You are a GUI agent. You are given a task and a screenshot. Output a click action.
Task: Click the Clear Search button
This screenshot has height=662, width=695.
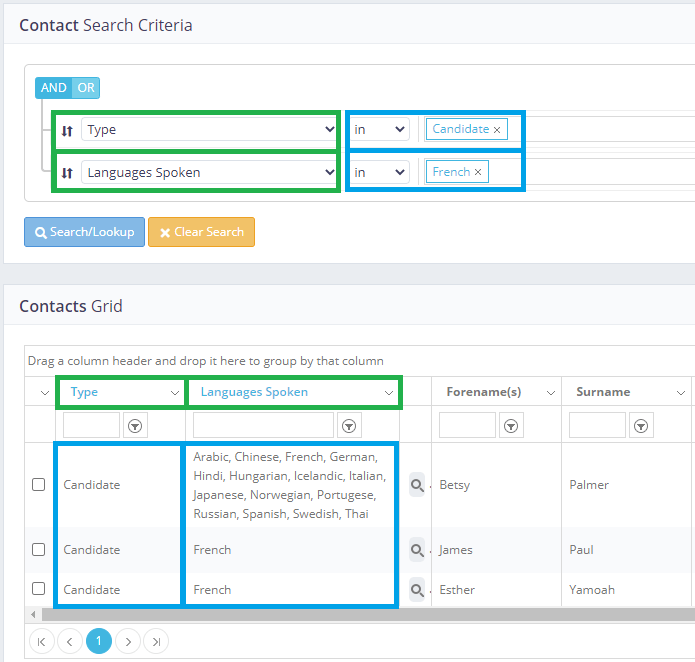click(x=201, y=232)
